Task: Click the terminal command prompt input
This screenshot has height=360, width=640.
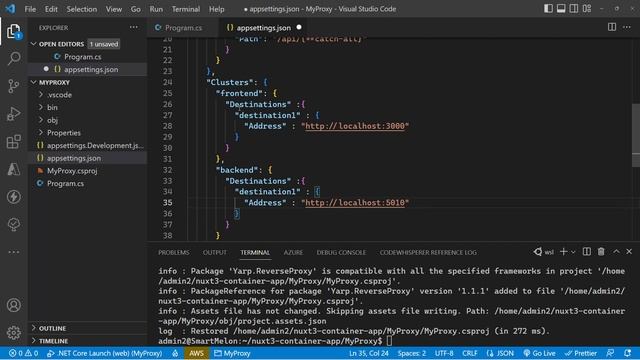Action: click(x=389, y=341)
